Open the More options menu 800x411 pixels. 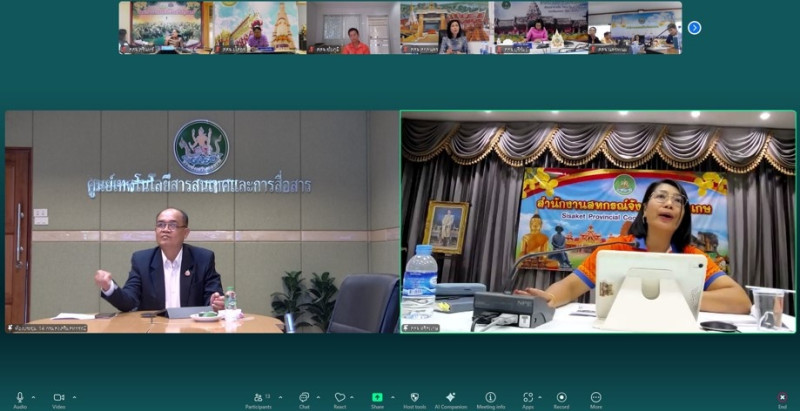click(595, 400)
